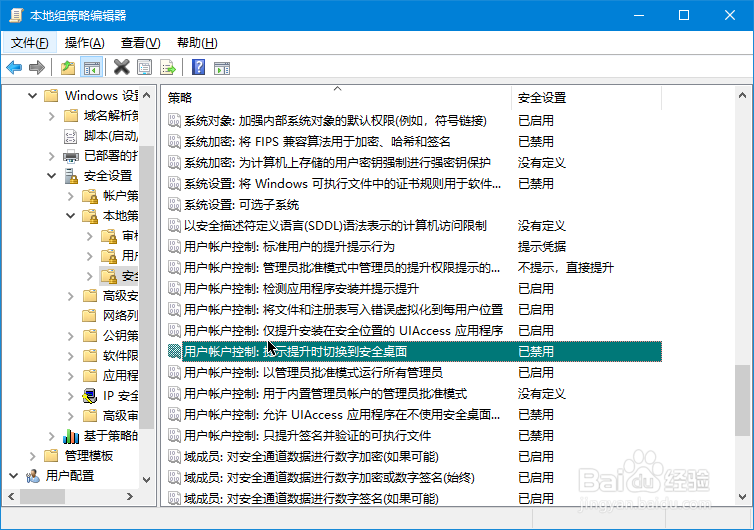
Task: Click the Export list toolbar icon
Action: (168, 67)
